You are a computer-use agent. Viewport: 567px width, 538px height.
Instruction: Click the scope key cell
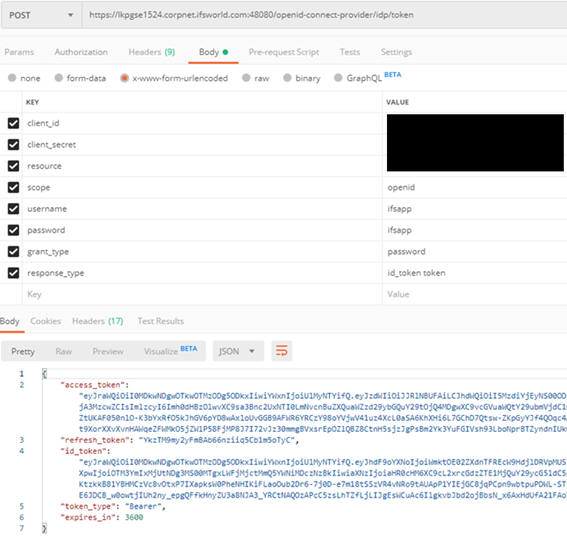[x=202, y=187]
